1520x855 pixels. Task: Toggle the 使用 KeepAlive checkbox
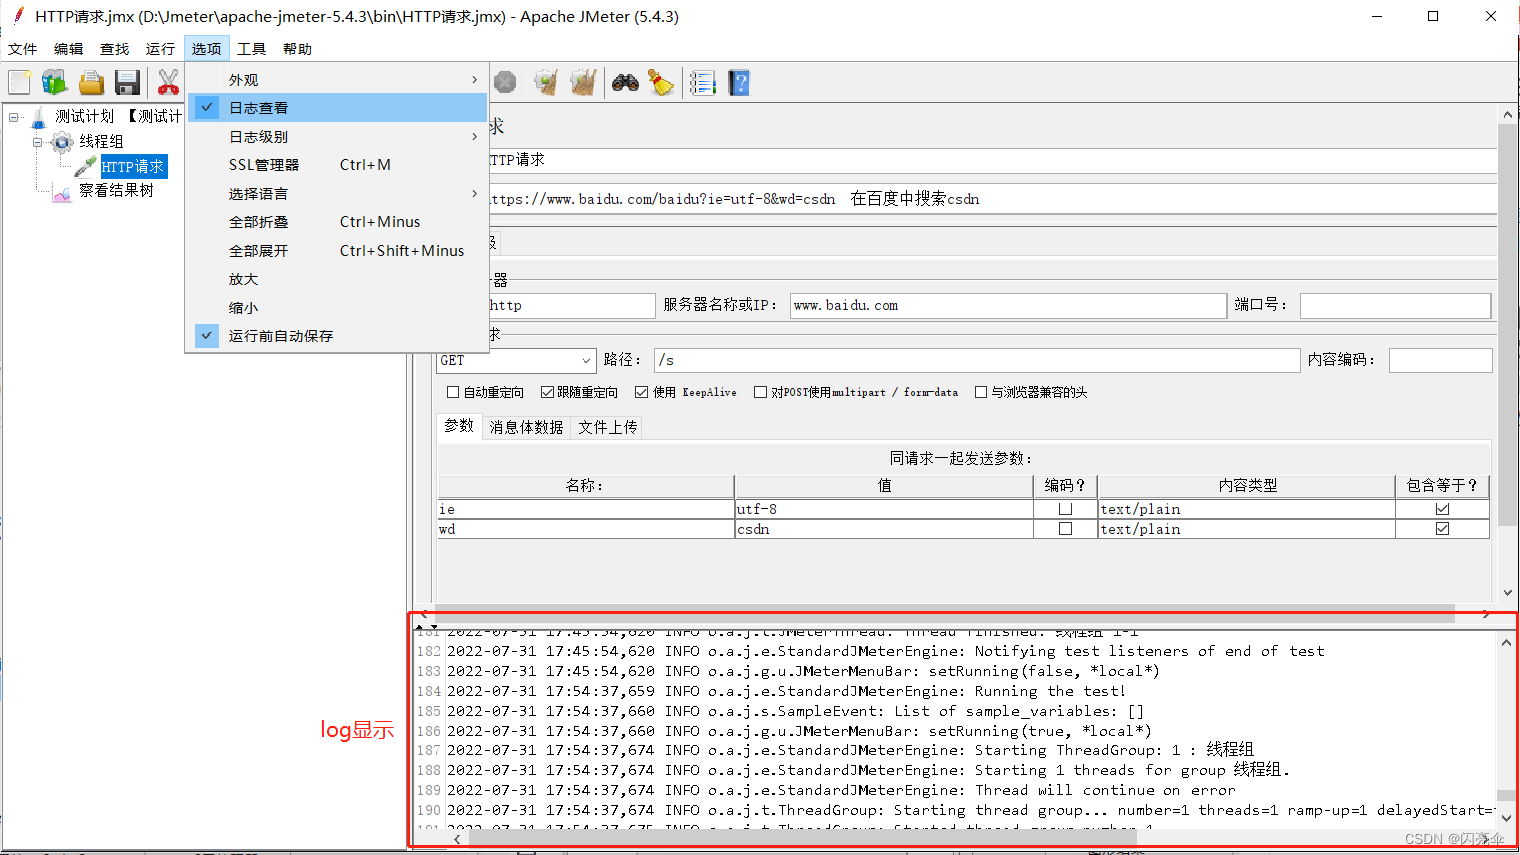(x=641, y=392)
